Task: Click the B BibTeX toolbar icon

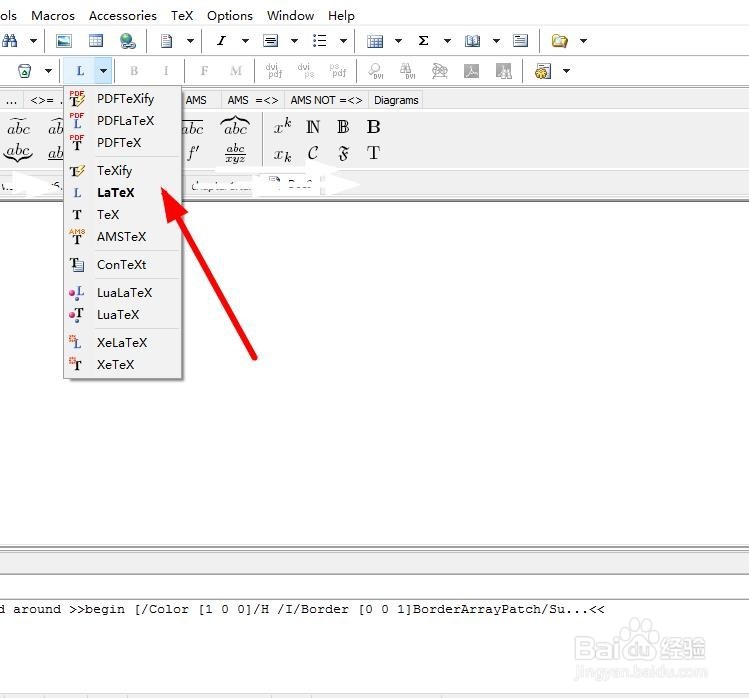Action: click(134, 71)
